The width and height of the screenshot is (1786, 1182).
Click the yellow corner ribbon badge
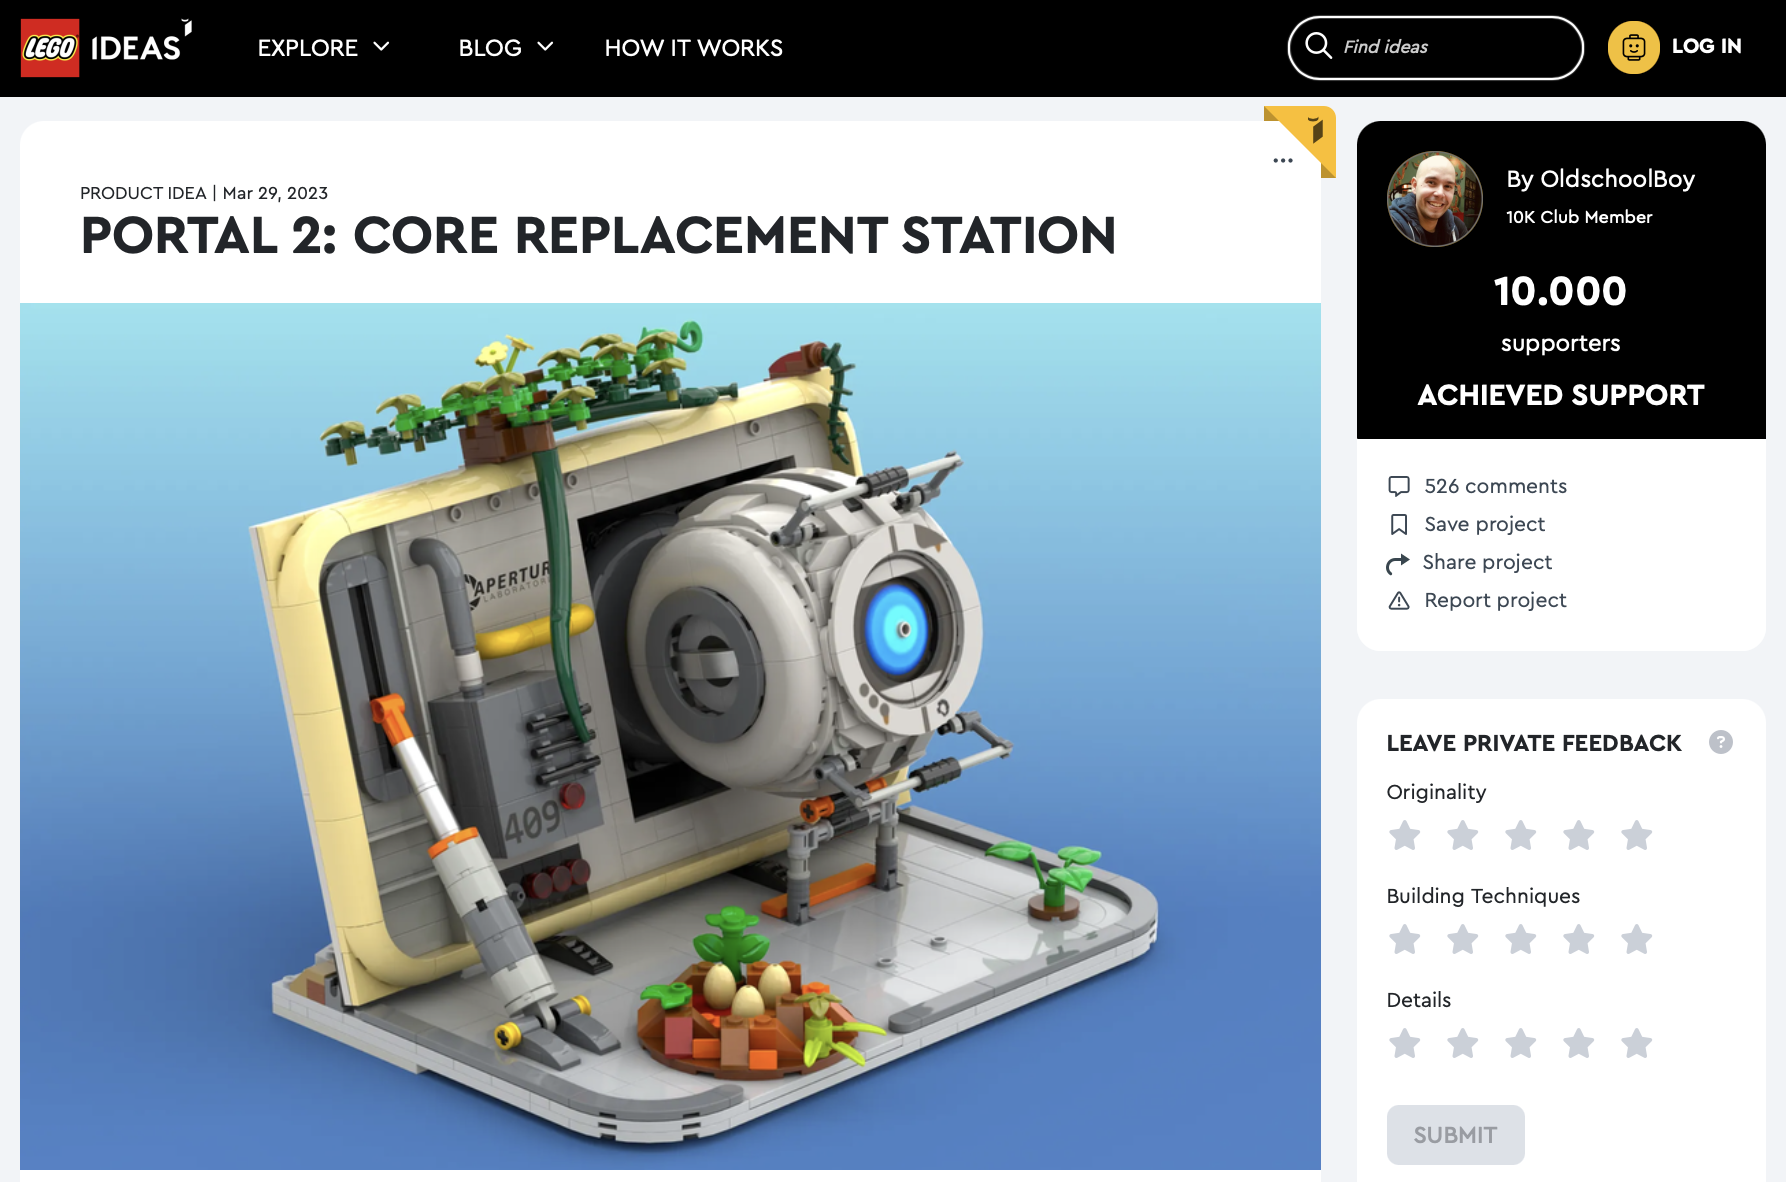coord(1309,133)
